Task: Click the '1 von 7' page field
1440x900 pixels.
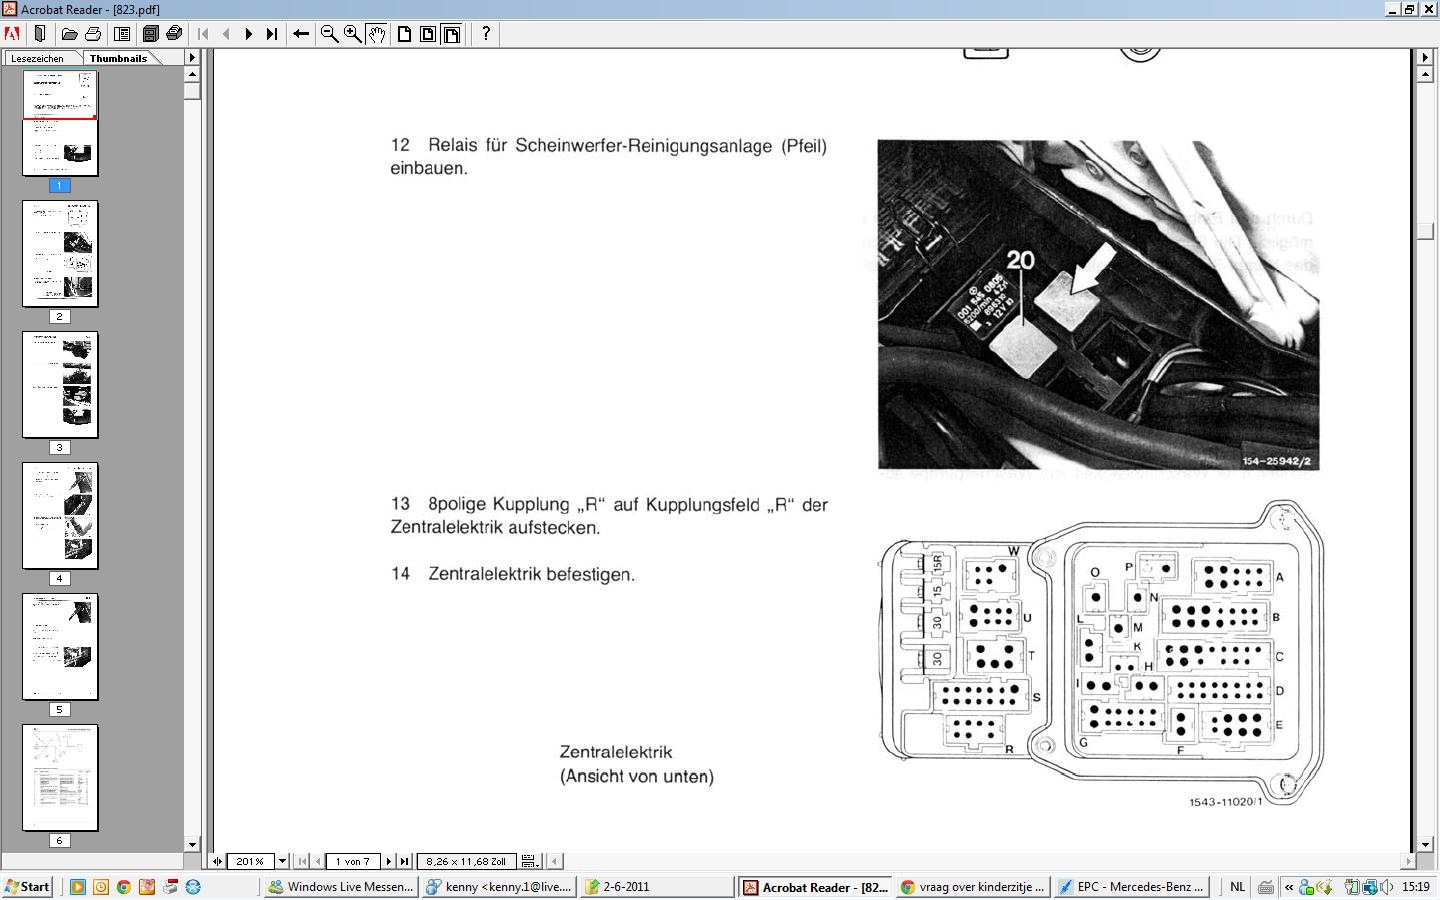Action: (x=353, y=861)
